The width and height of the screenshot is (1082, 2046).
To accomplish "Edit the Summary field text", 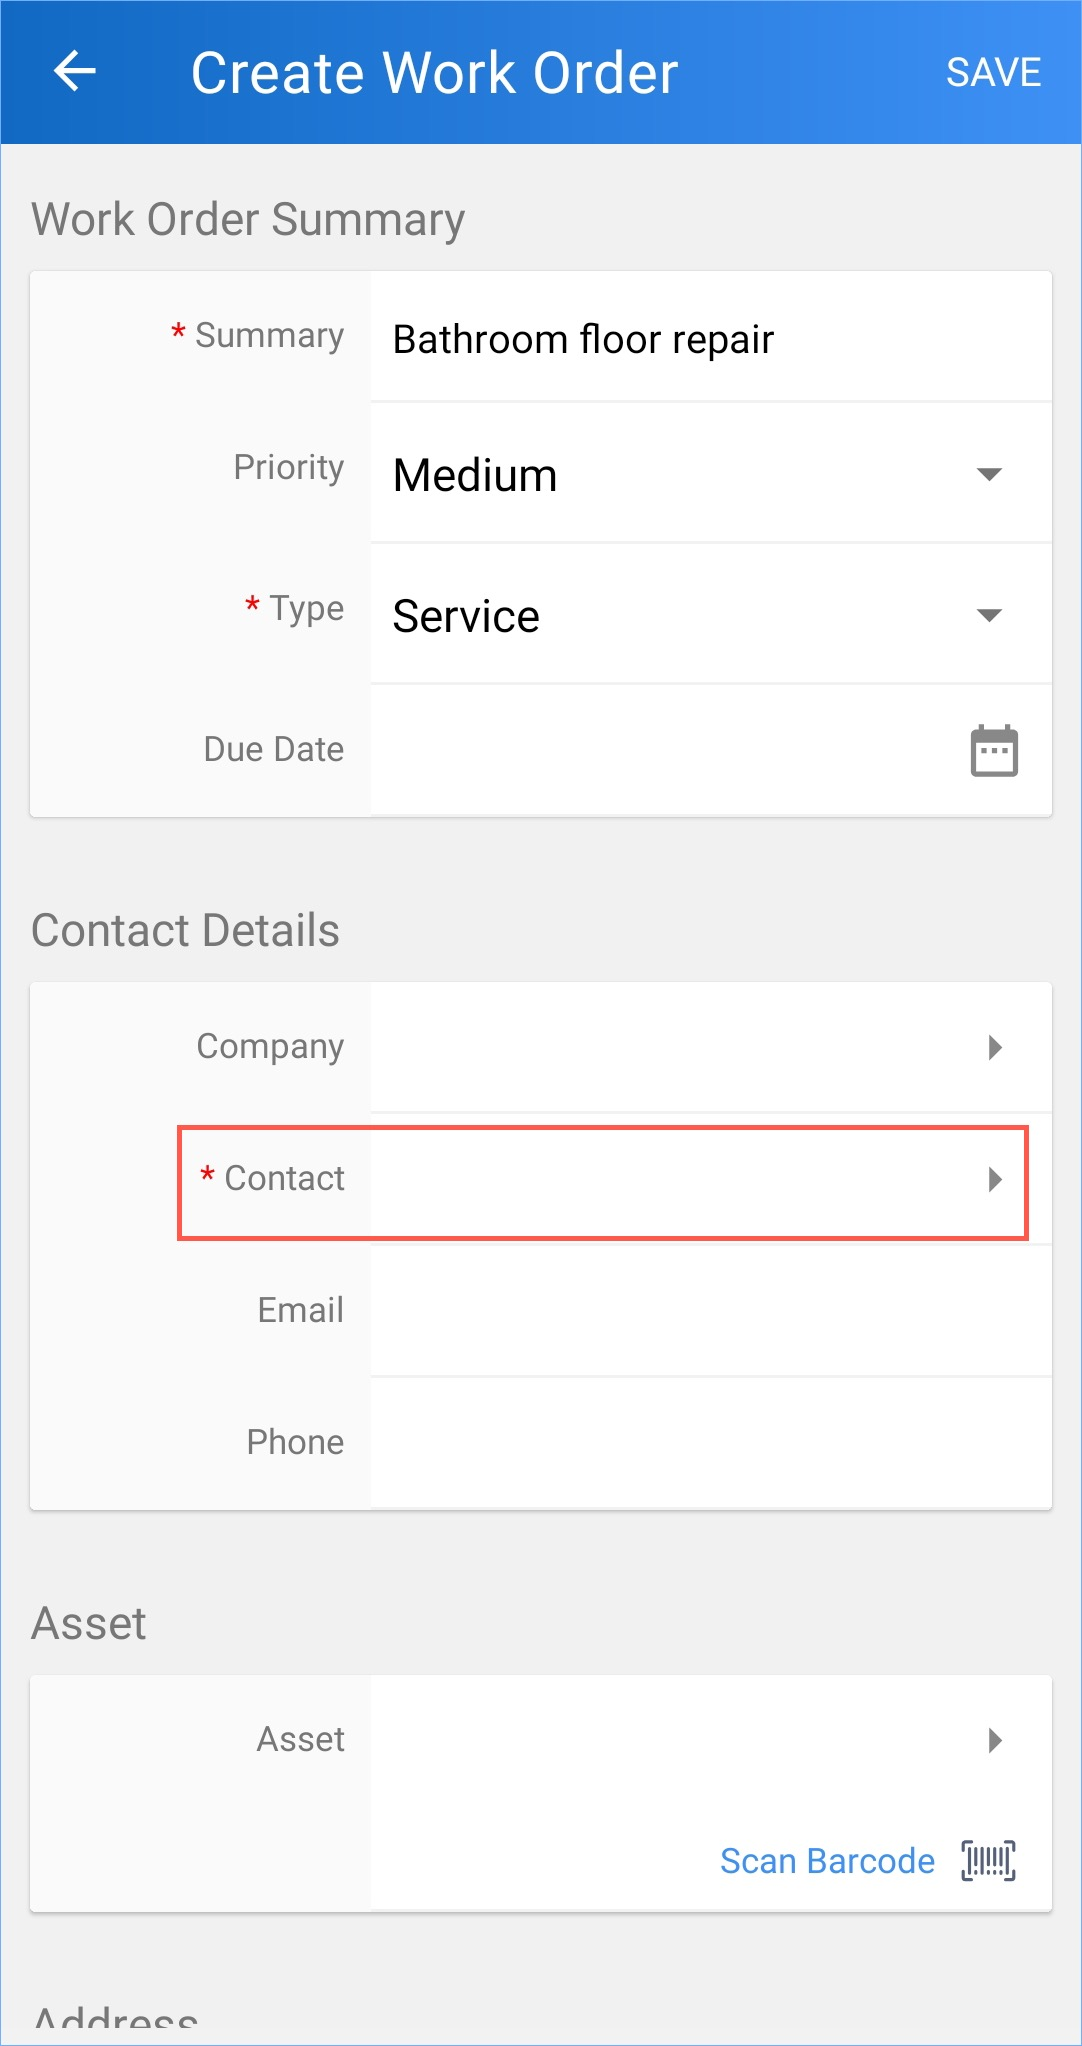I will pyautogui.click(x=710, y=338).
